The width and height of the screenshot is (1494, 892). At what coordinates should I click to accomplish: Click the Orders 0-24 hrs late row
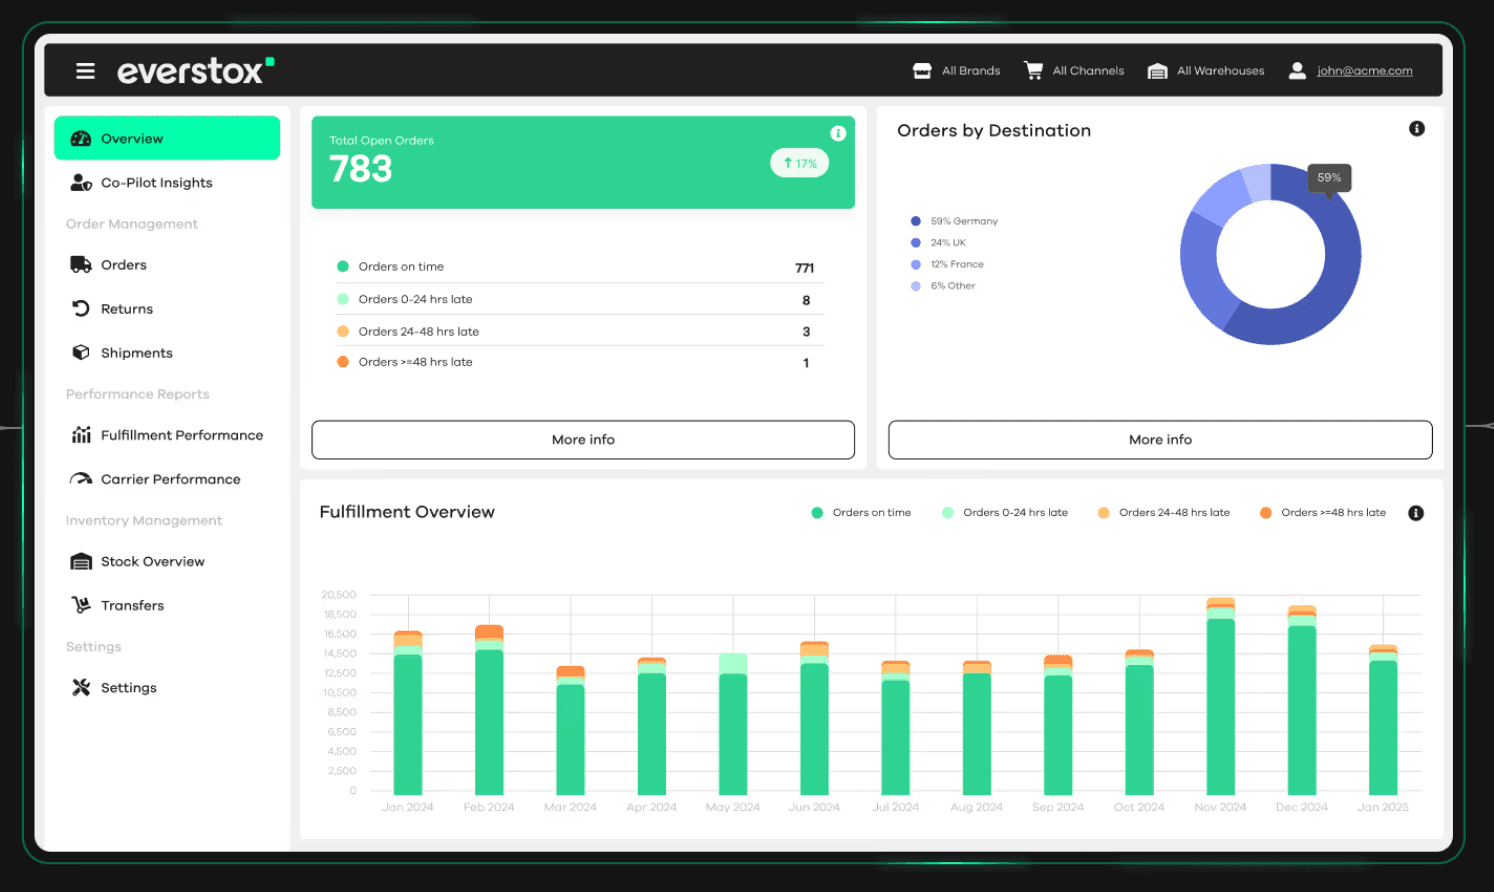coord(580,299)
